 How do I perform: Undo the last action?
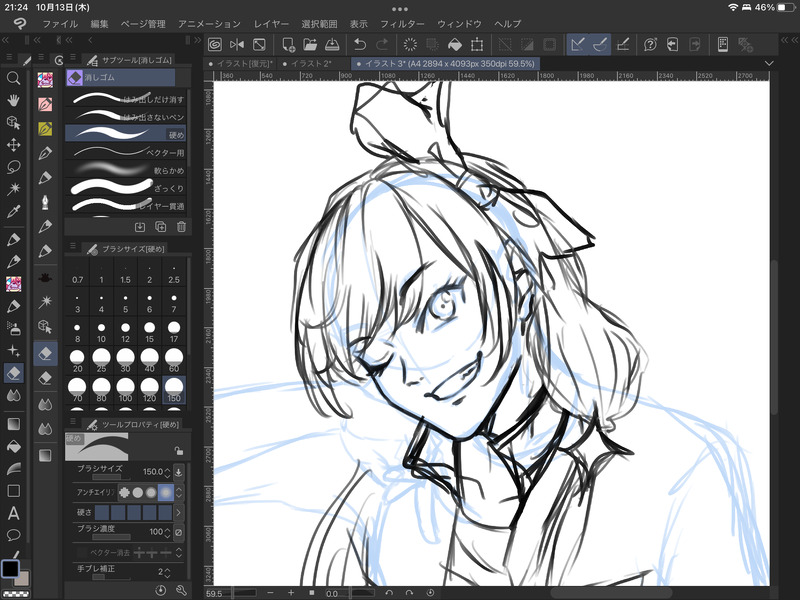360,45
